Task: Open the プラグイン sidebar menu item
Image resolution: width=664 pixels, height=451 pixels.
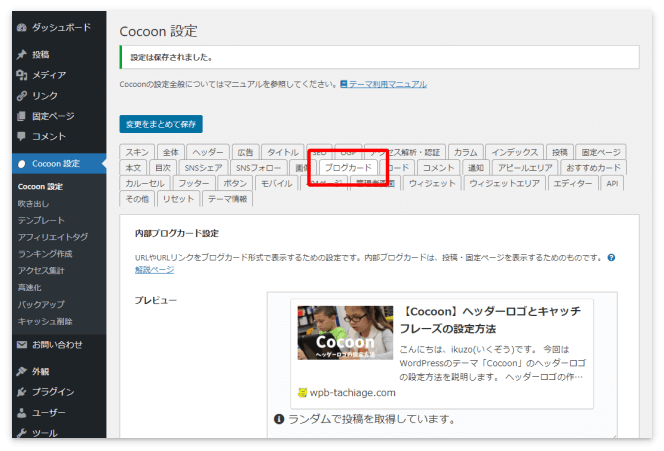Action: 59,392
